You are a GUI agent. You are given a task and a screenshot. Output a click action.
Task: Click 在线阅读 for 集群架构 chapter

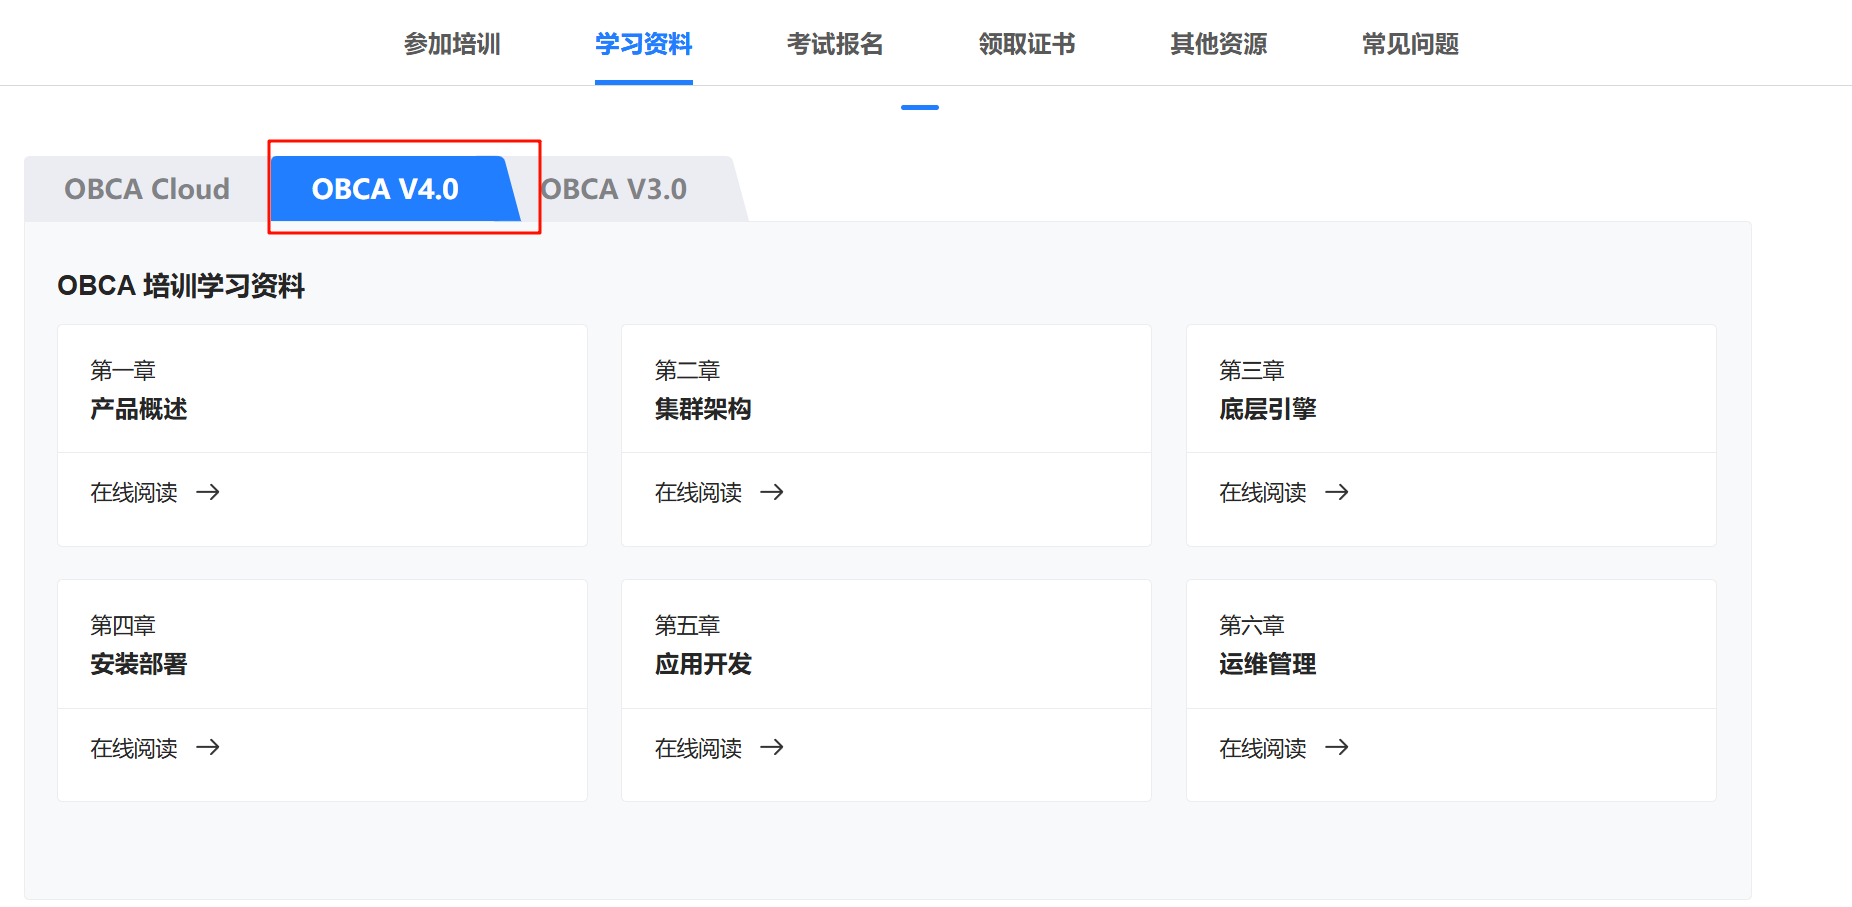pos(698,492)
